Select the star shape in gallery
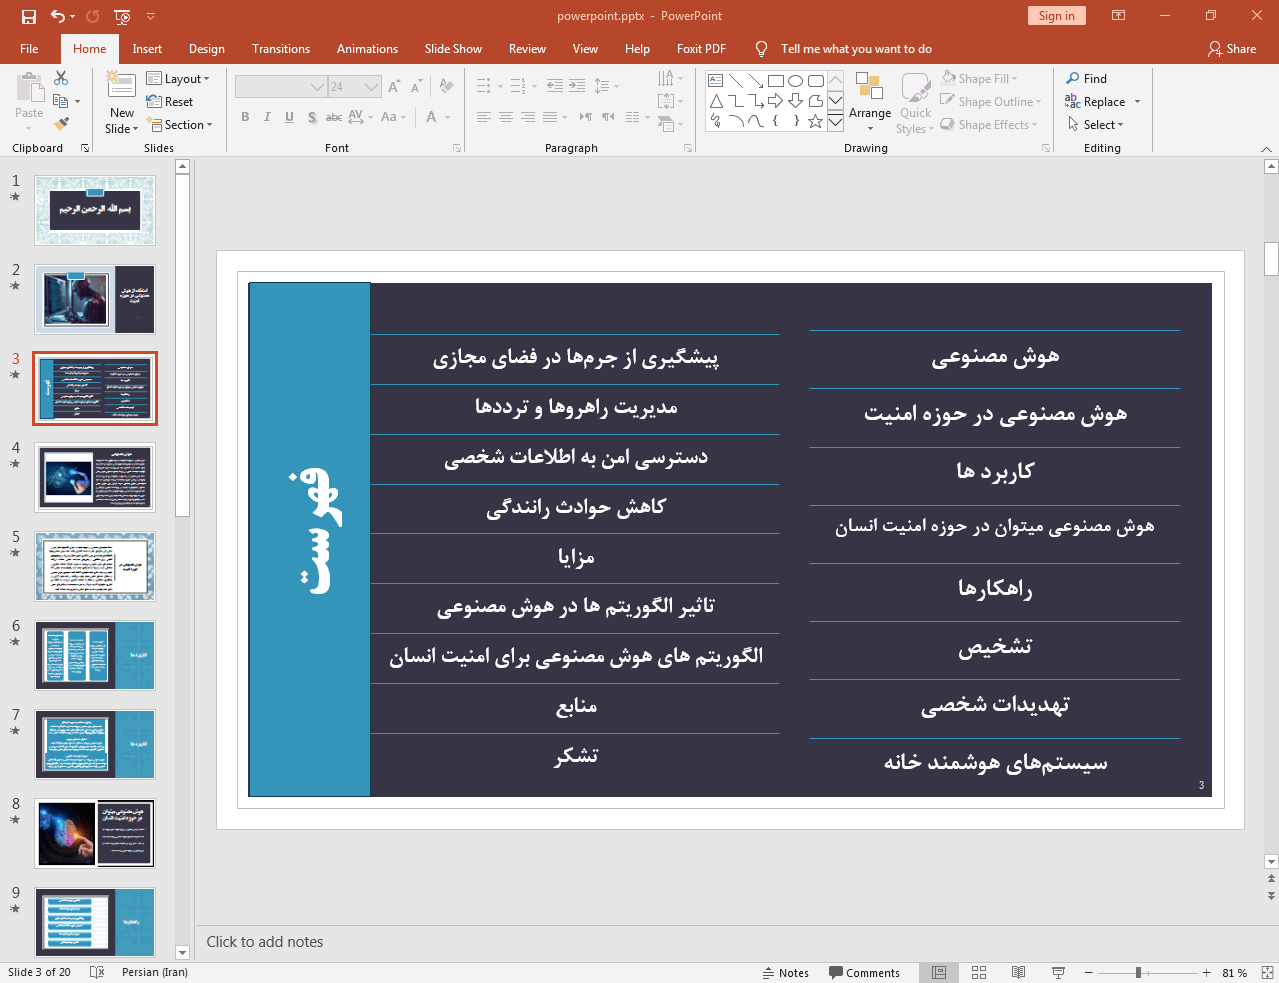Viewport: 1279px width, 983px height. click(x=816, y=121)
